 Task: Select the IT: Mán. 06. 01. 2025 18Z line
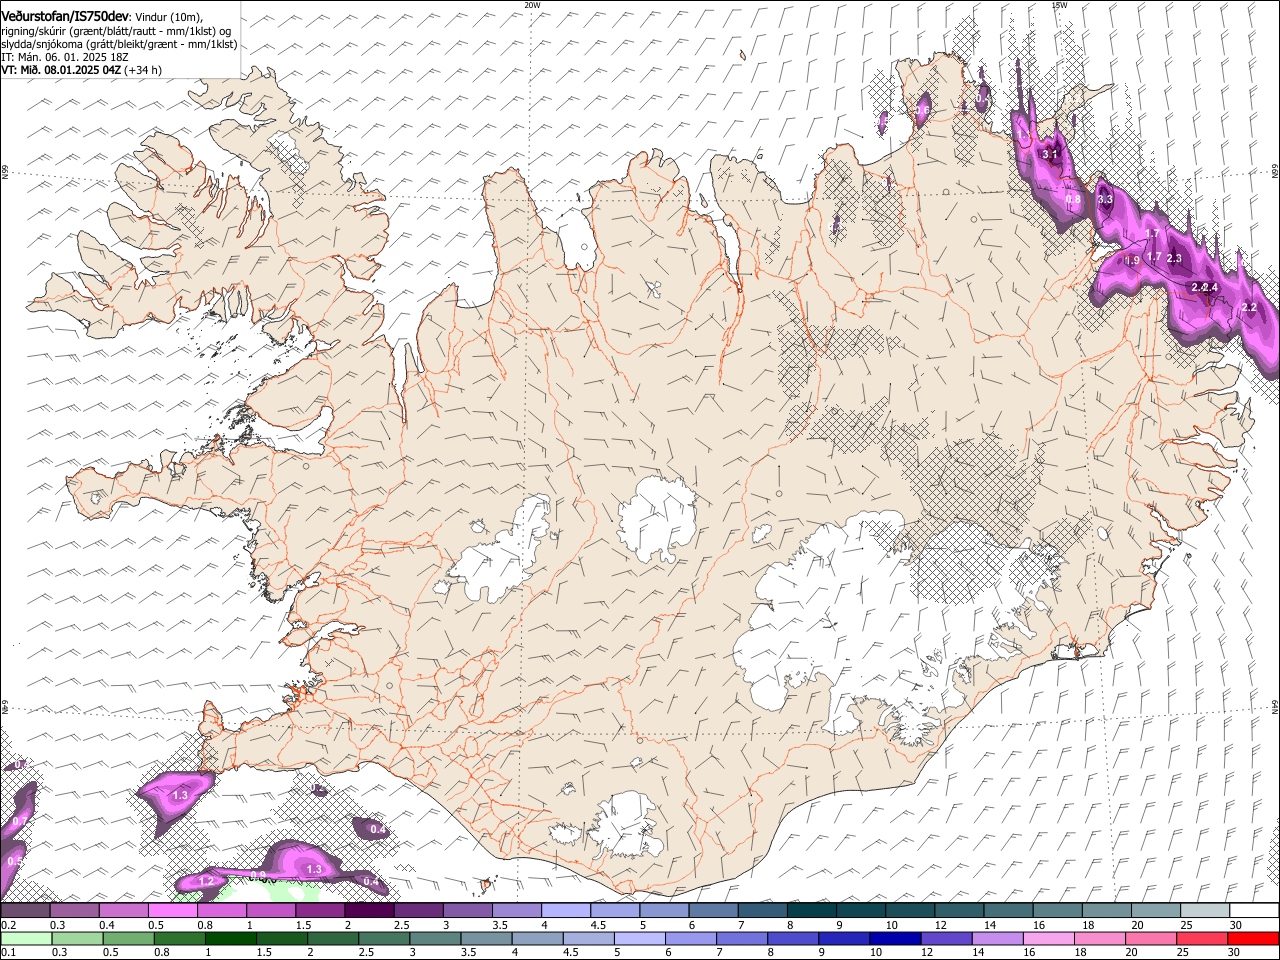point(65,57)
